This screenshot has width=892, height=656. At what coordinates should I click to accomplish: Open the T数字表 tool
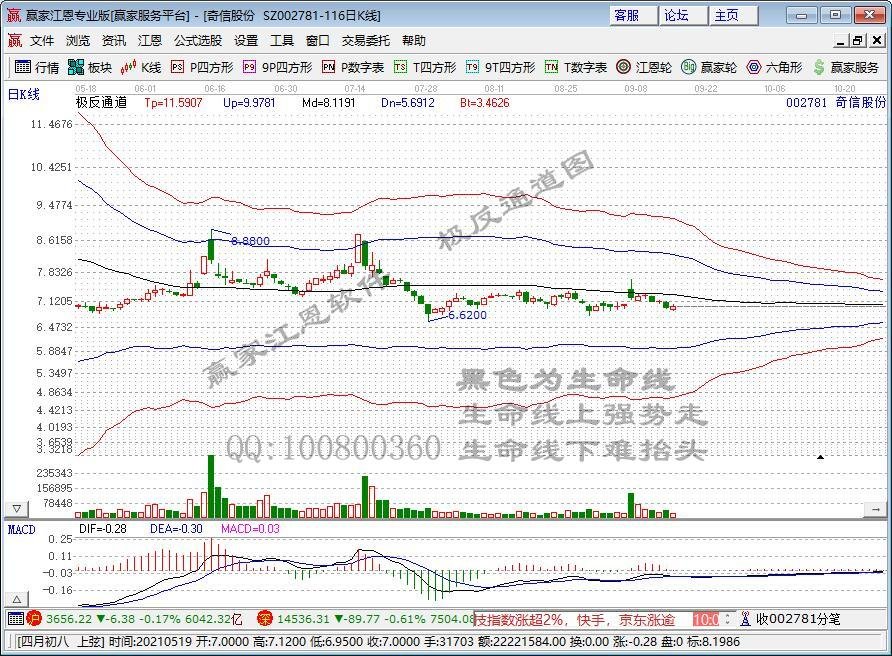(576, 67)
